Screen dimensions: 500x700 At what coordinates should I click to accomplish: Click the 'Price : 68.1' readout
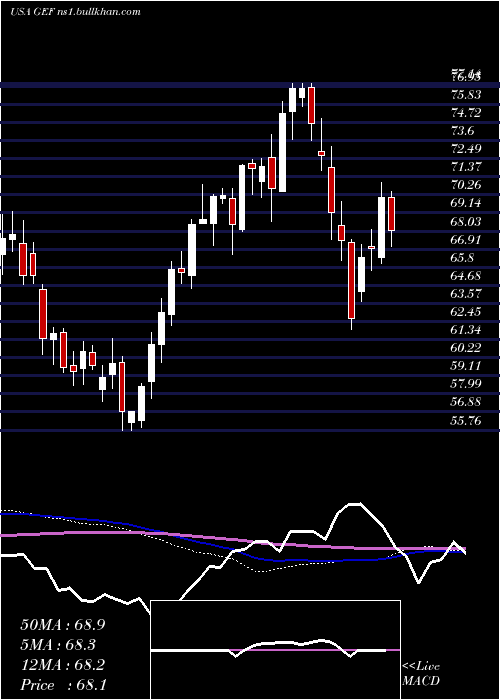(x=63, y=685)
